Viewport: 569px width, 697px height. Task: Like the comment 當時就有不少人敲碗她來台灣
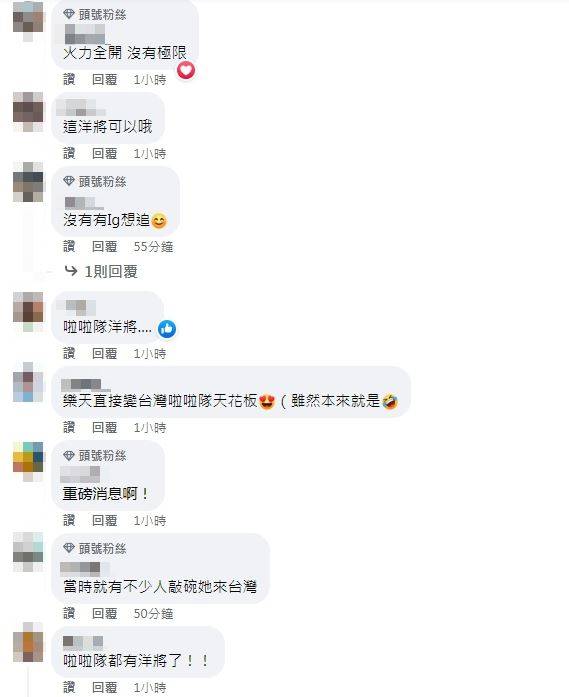[69, 614]
